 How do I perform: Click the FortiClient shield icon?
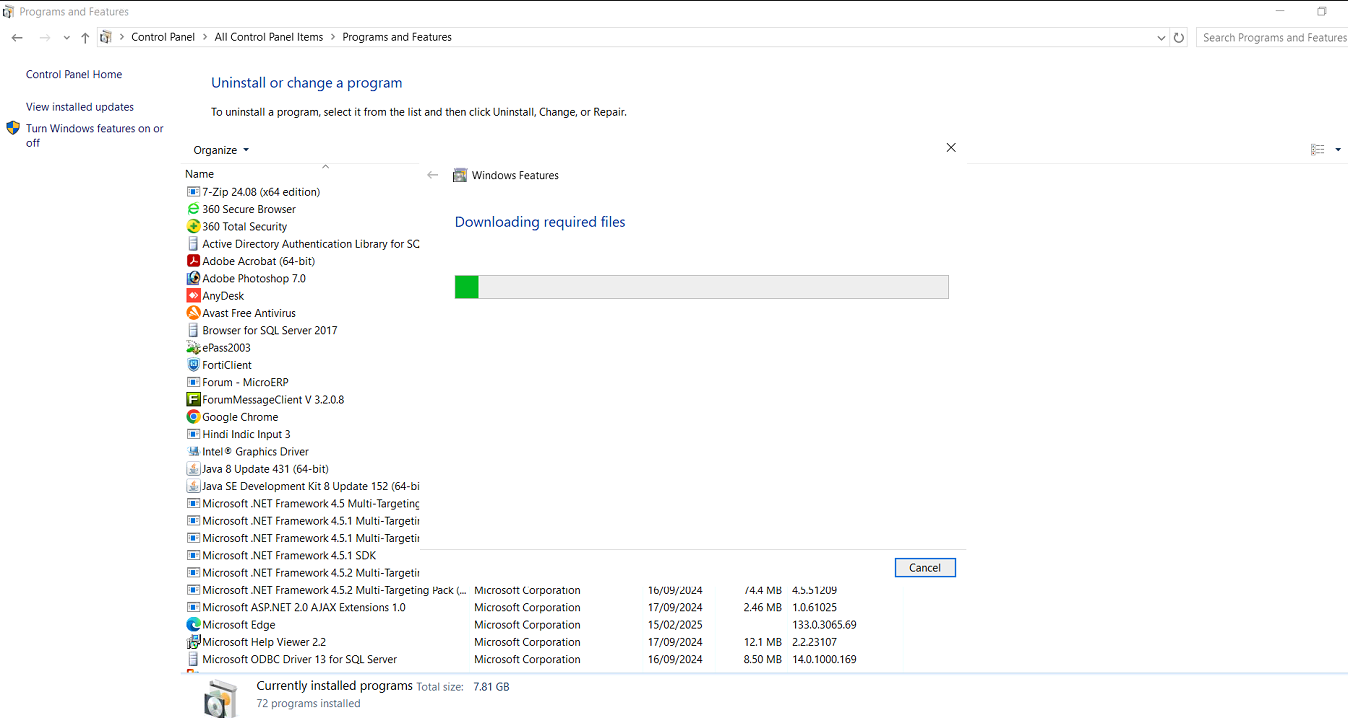[193, 365]
